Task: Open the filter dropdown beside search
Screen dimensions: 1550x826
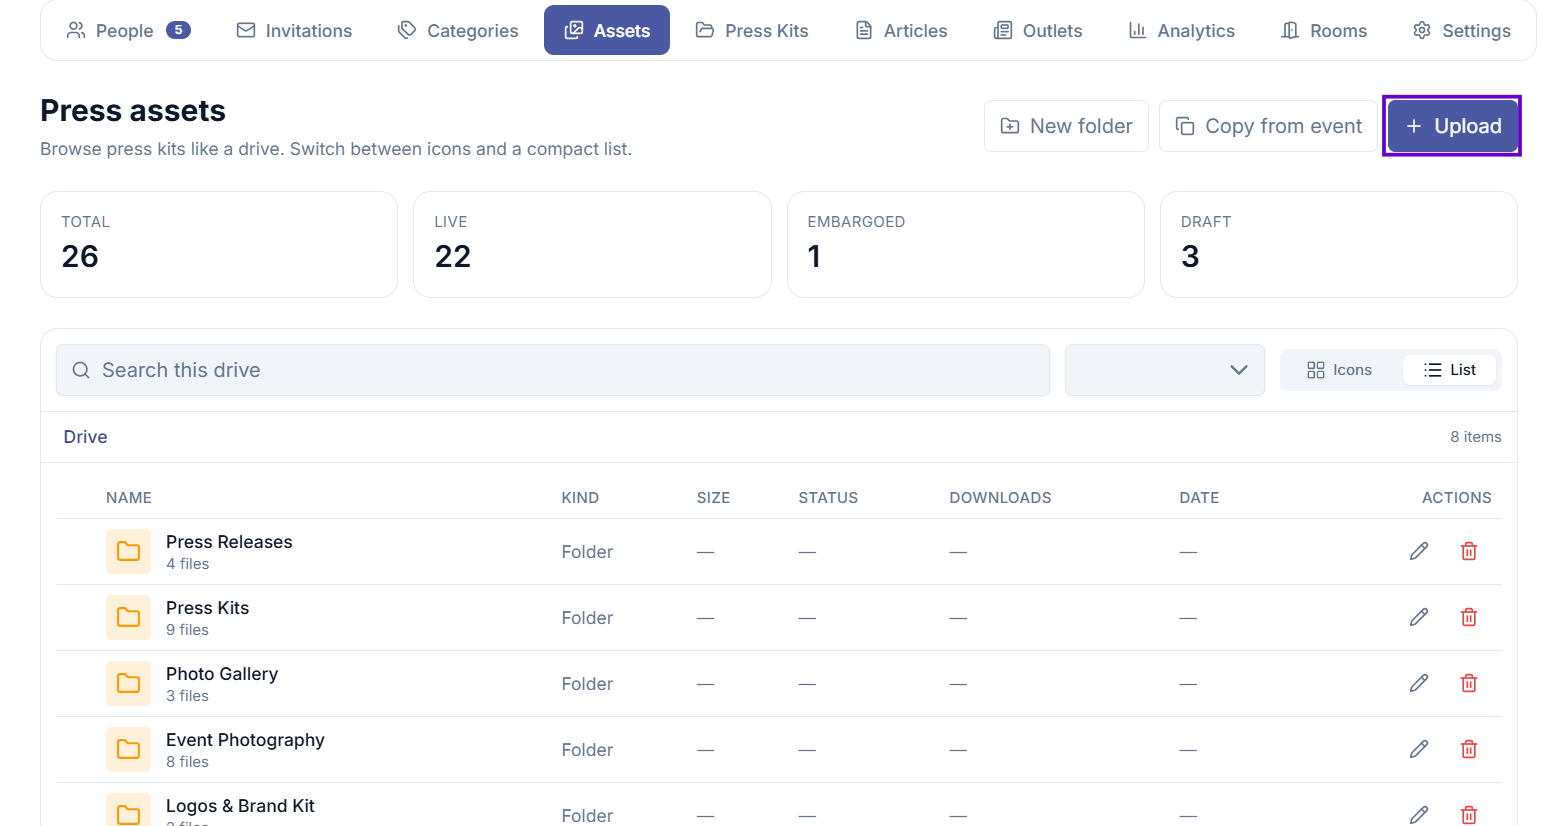Action: (x=1165, y=370)
